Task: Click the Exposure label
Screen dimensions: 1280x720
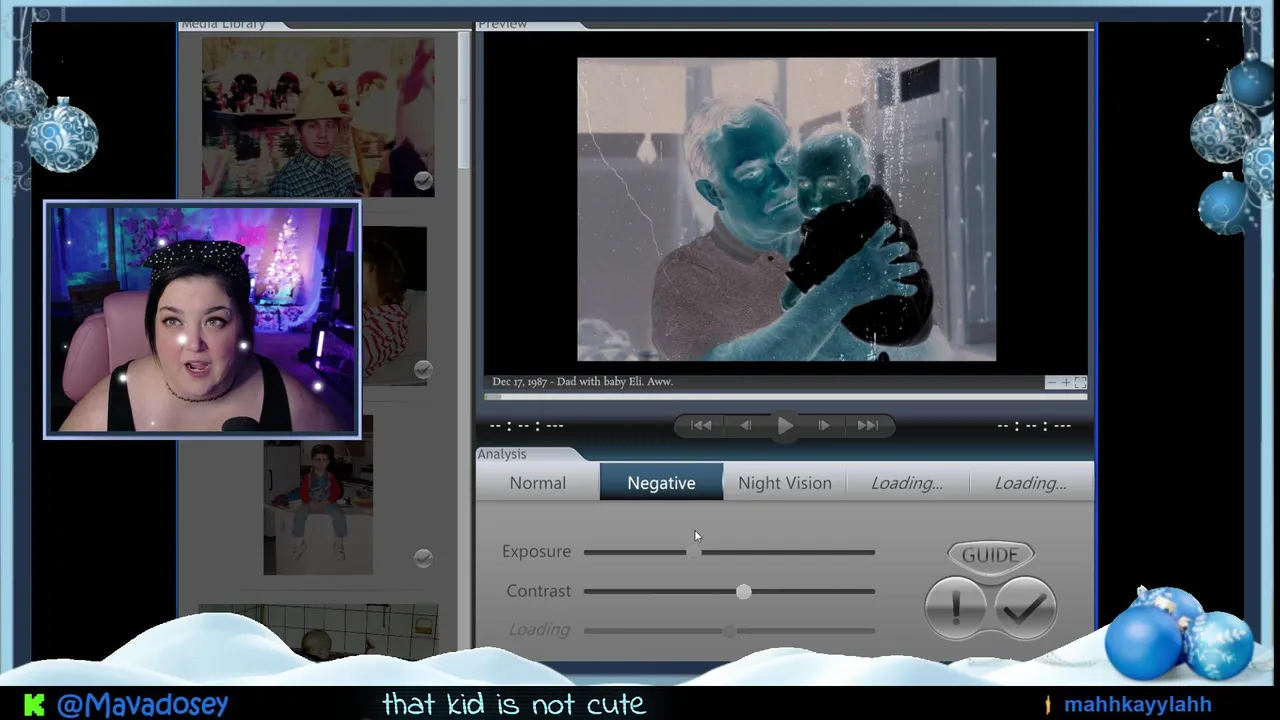Action: point(536,552)
